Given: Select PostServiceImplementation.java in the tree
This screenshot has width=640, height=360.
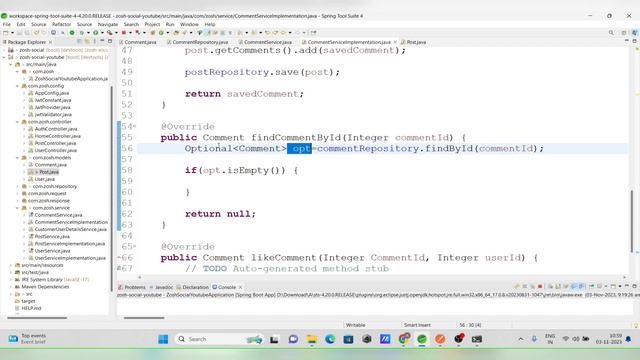Looking at the screenshot, I should (x=69, y=244).
